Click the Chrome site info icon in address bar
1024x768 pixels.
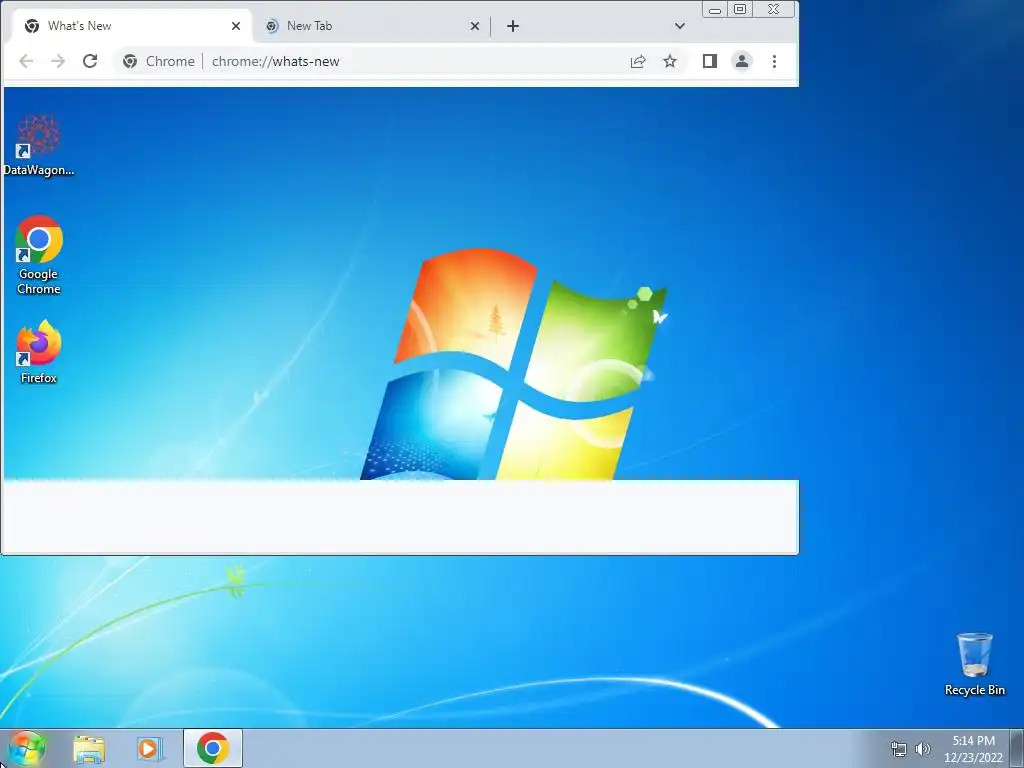coord(130,61)
